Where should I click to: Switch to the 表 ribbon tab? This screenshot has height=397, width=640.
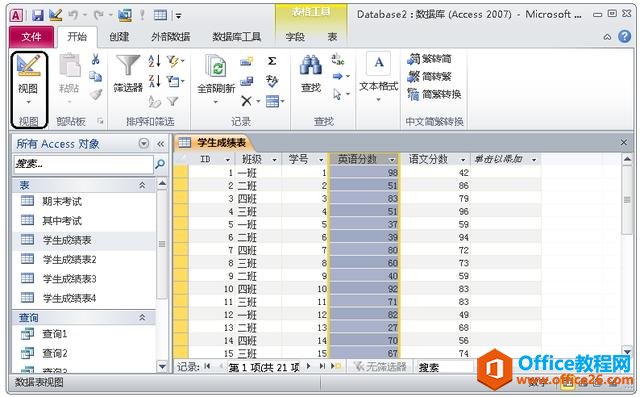(332, 37)
